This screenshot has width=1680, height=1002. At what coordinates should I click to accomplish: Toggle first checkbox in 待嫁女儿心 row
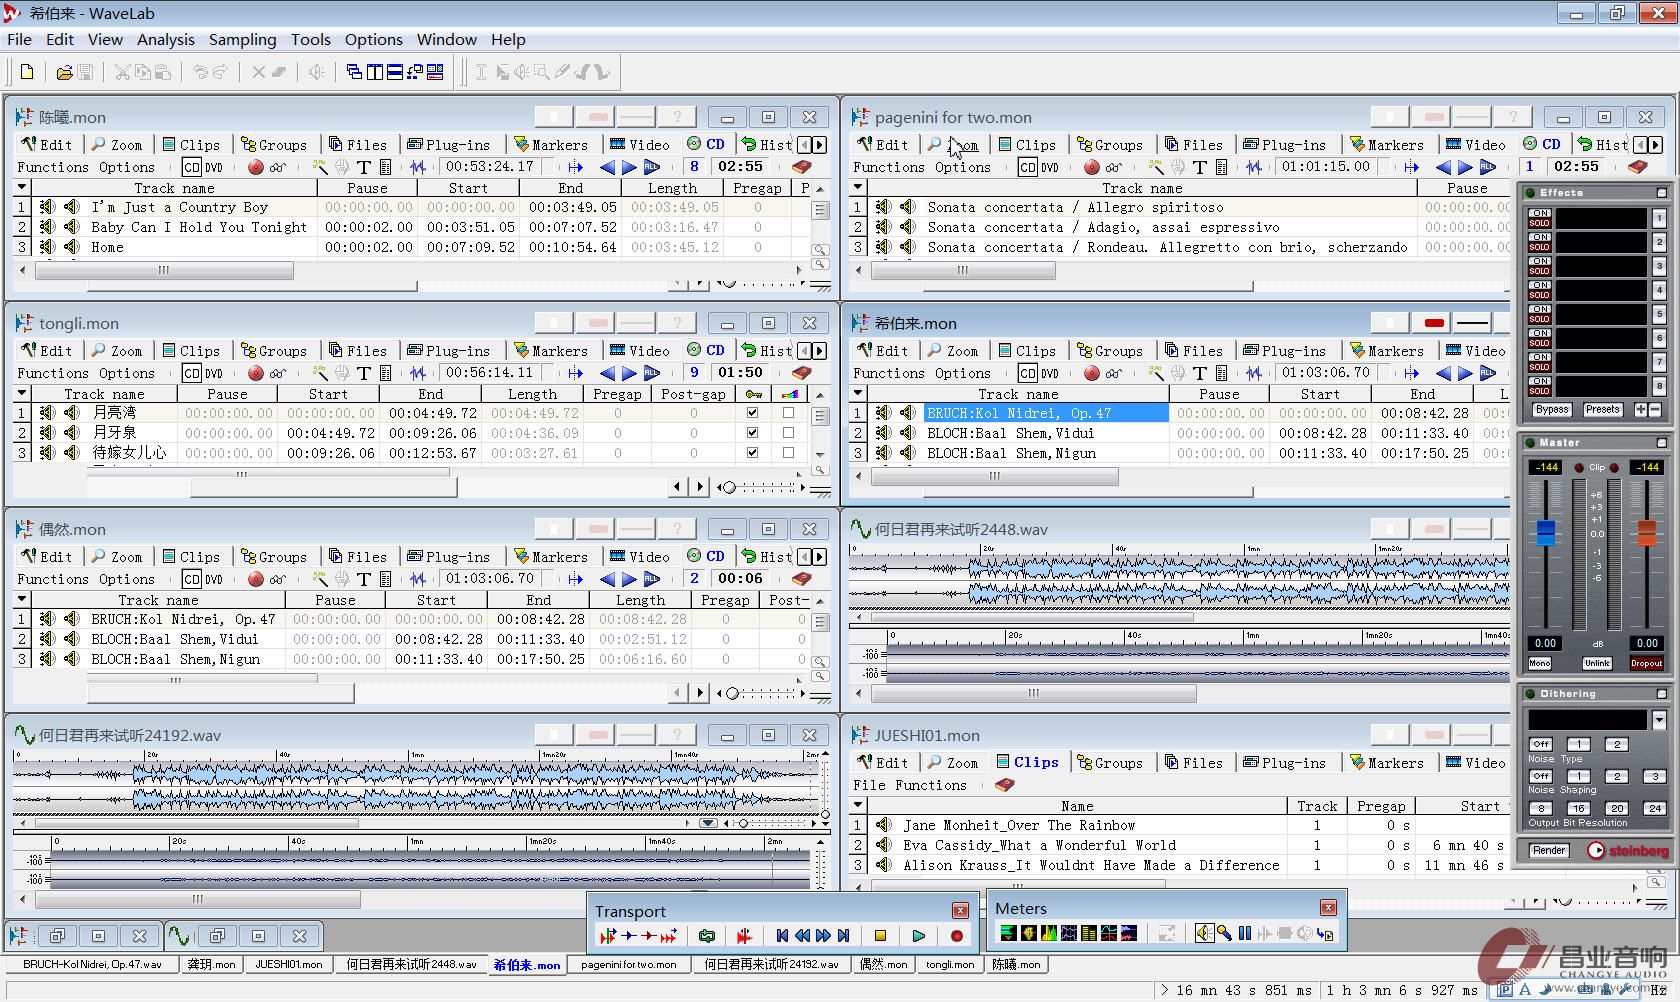tap(752, 452)
